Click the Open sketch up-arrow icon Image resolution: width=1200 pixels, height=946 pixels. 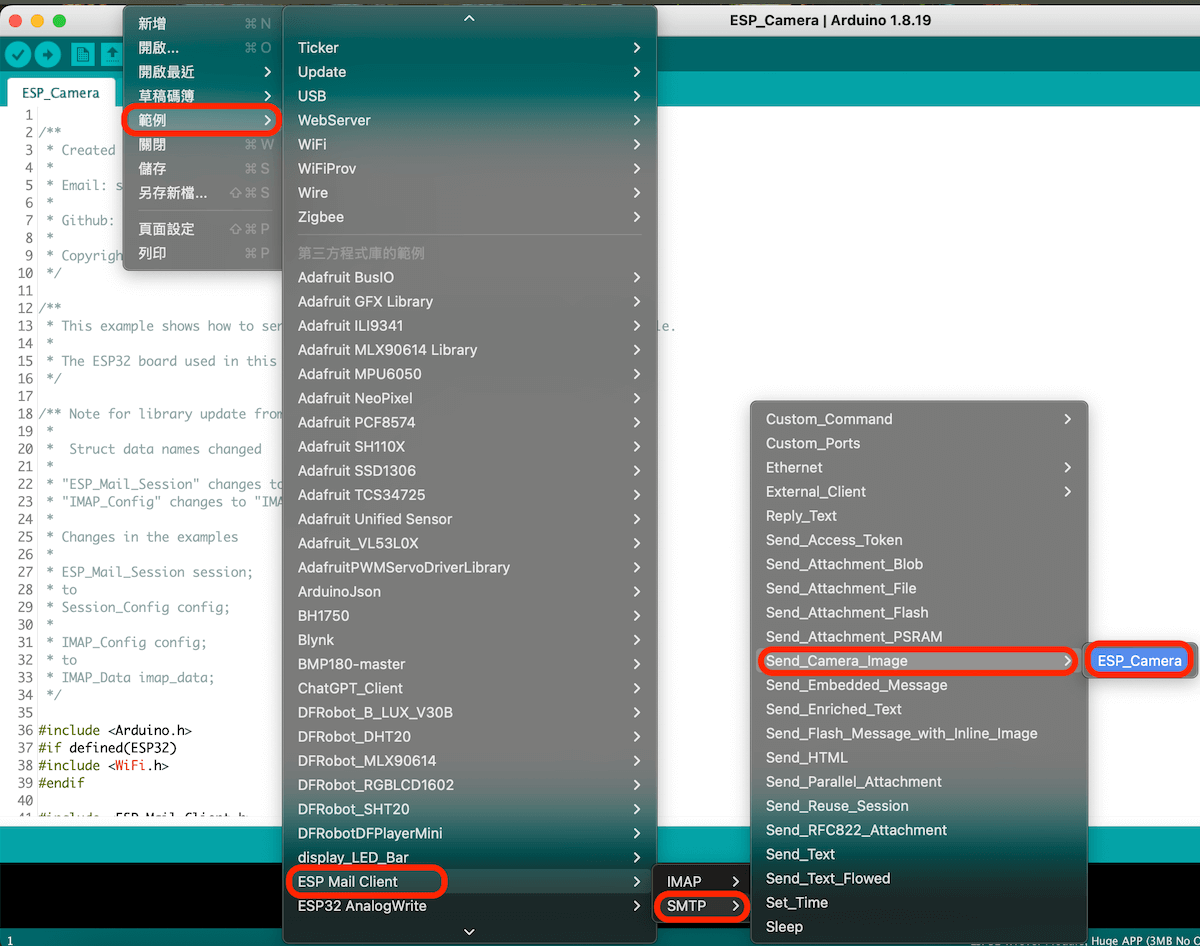(x=110, y=55)
